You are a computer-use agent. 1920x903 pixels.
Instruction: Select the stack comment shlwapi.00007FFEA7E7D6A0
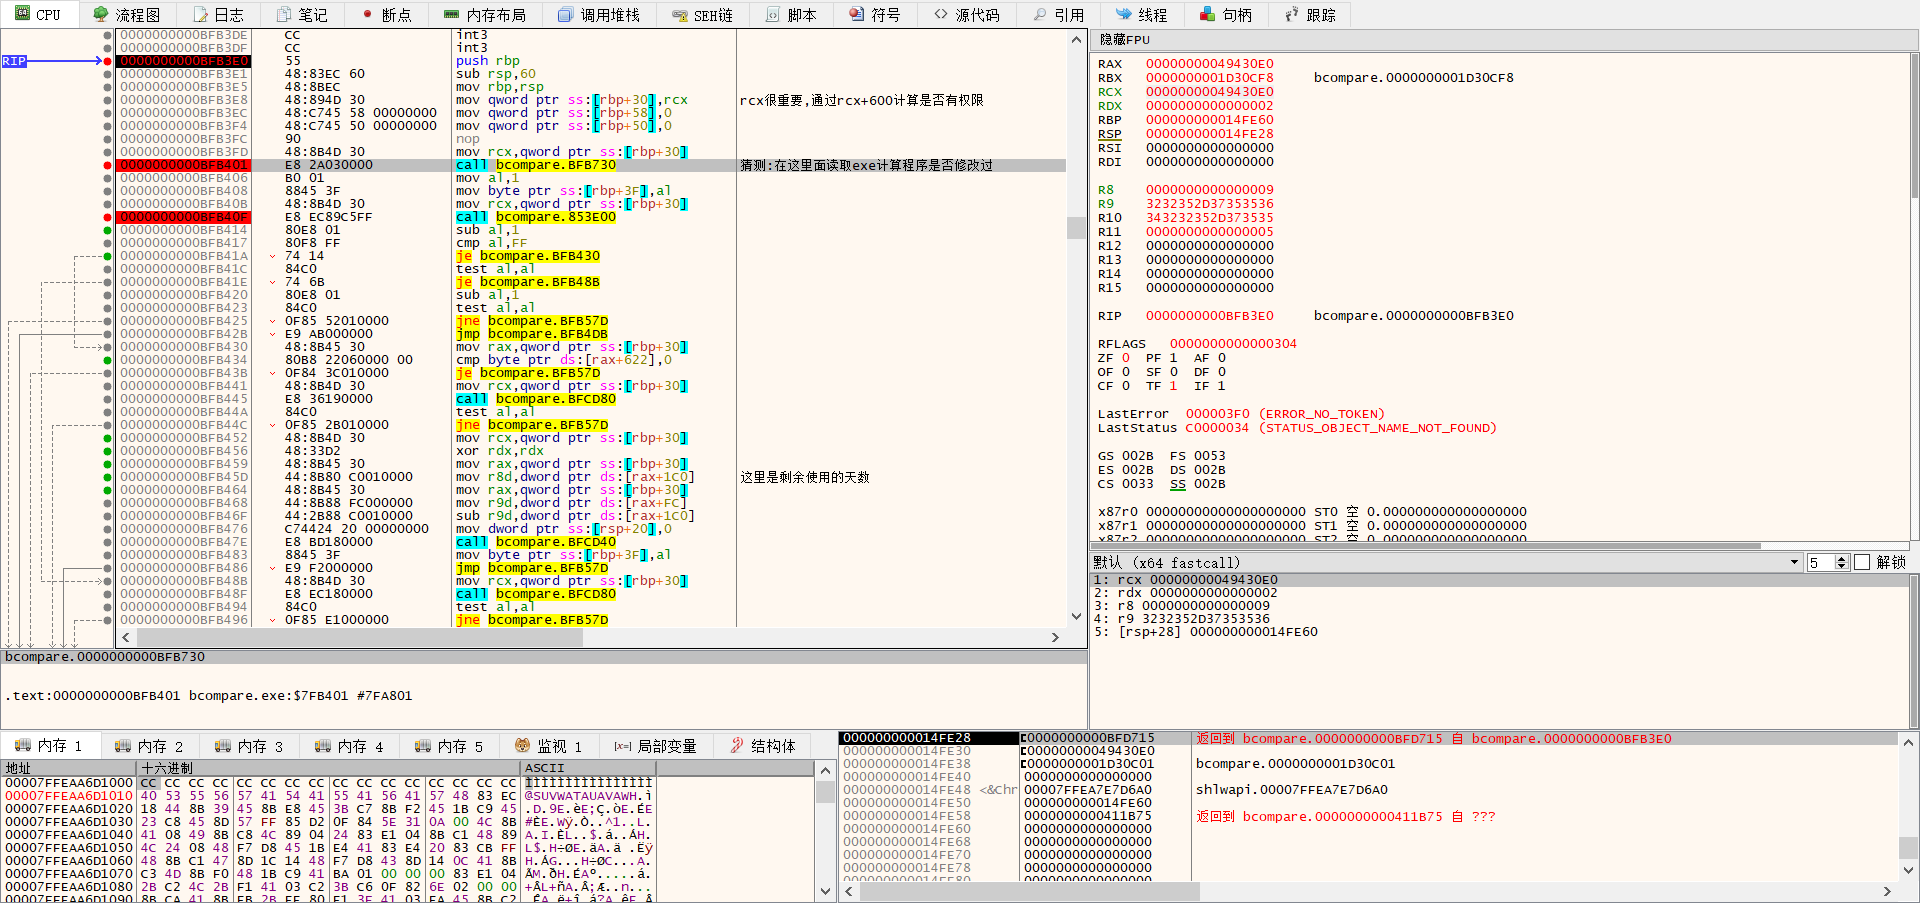[1292, 790]
